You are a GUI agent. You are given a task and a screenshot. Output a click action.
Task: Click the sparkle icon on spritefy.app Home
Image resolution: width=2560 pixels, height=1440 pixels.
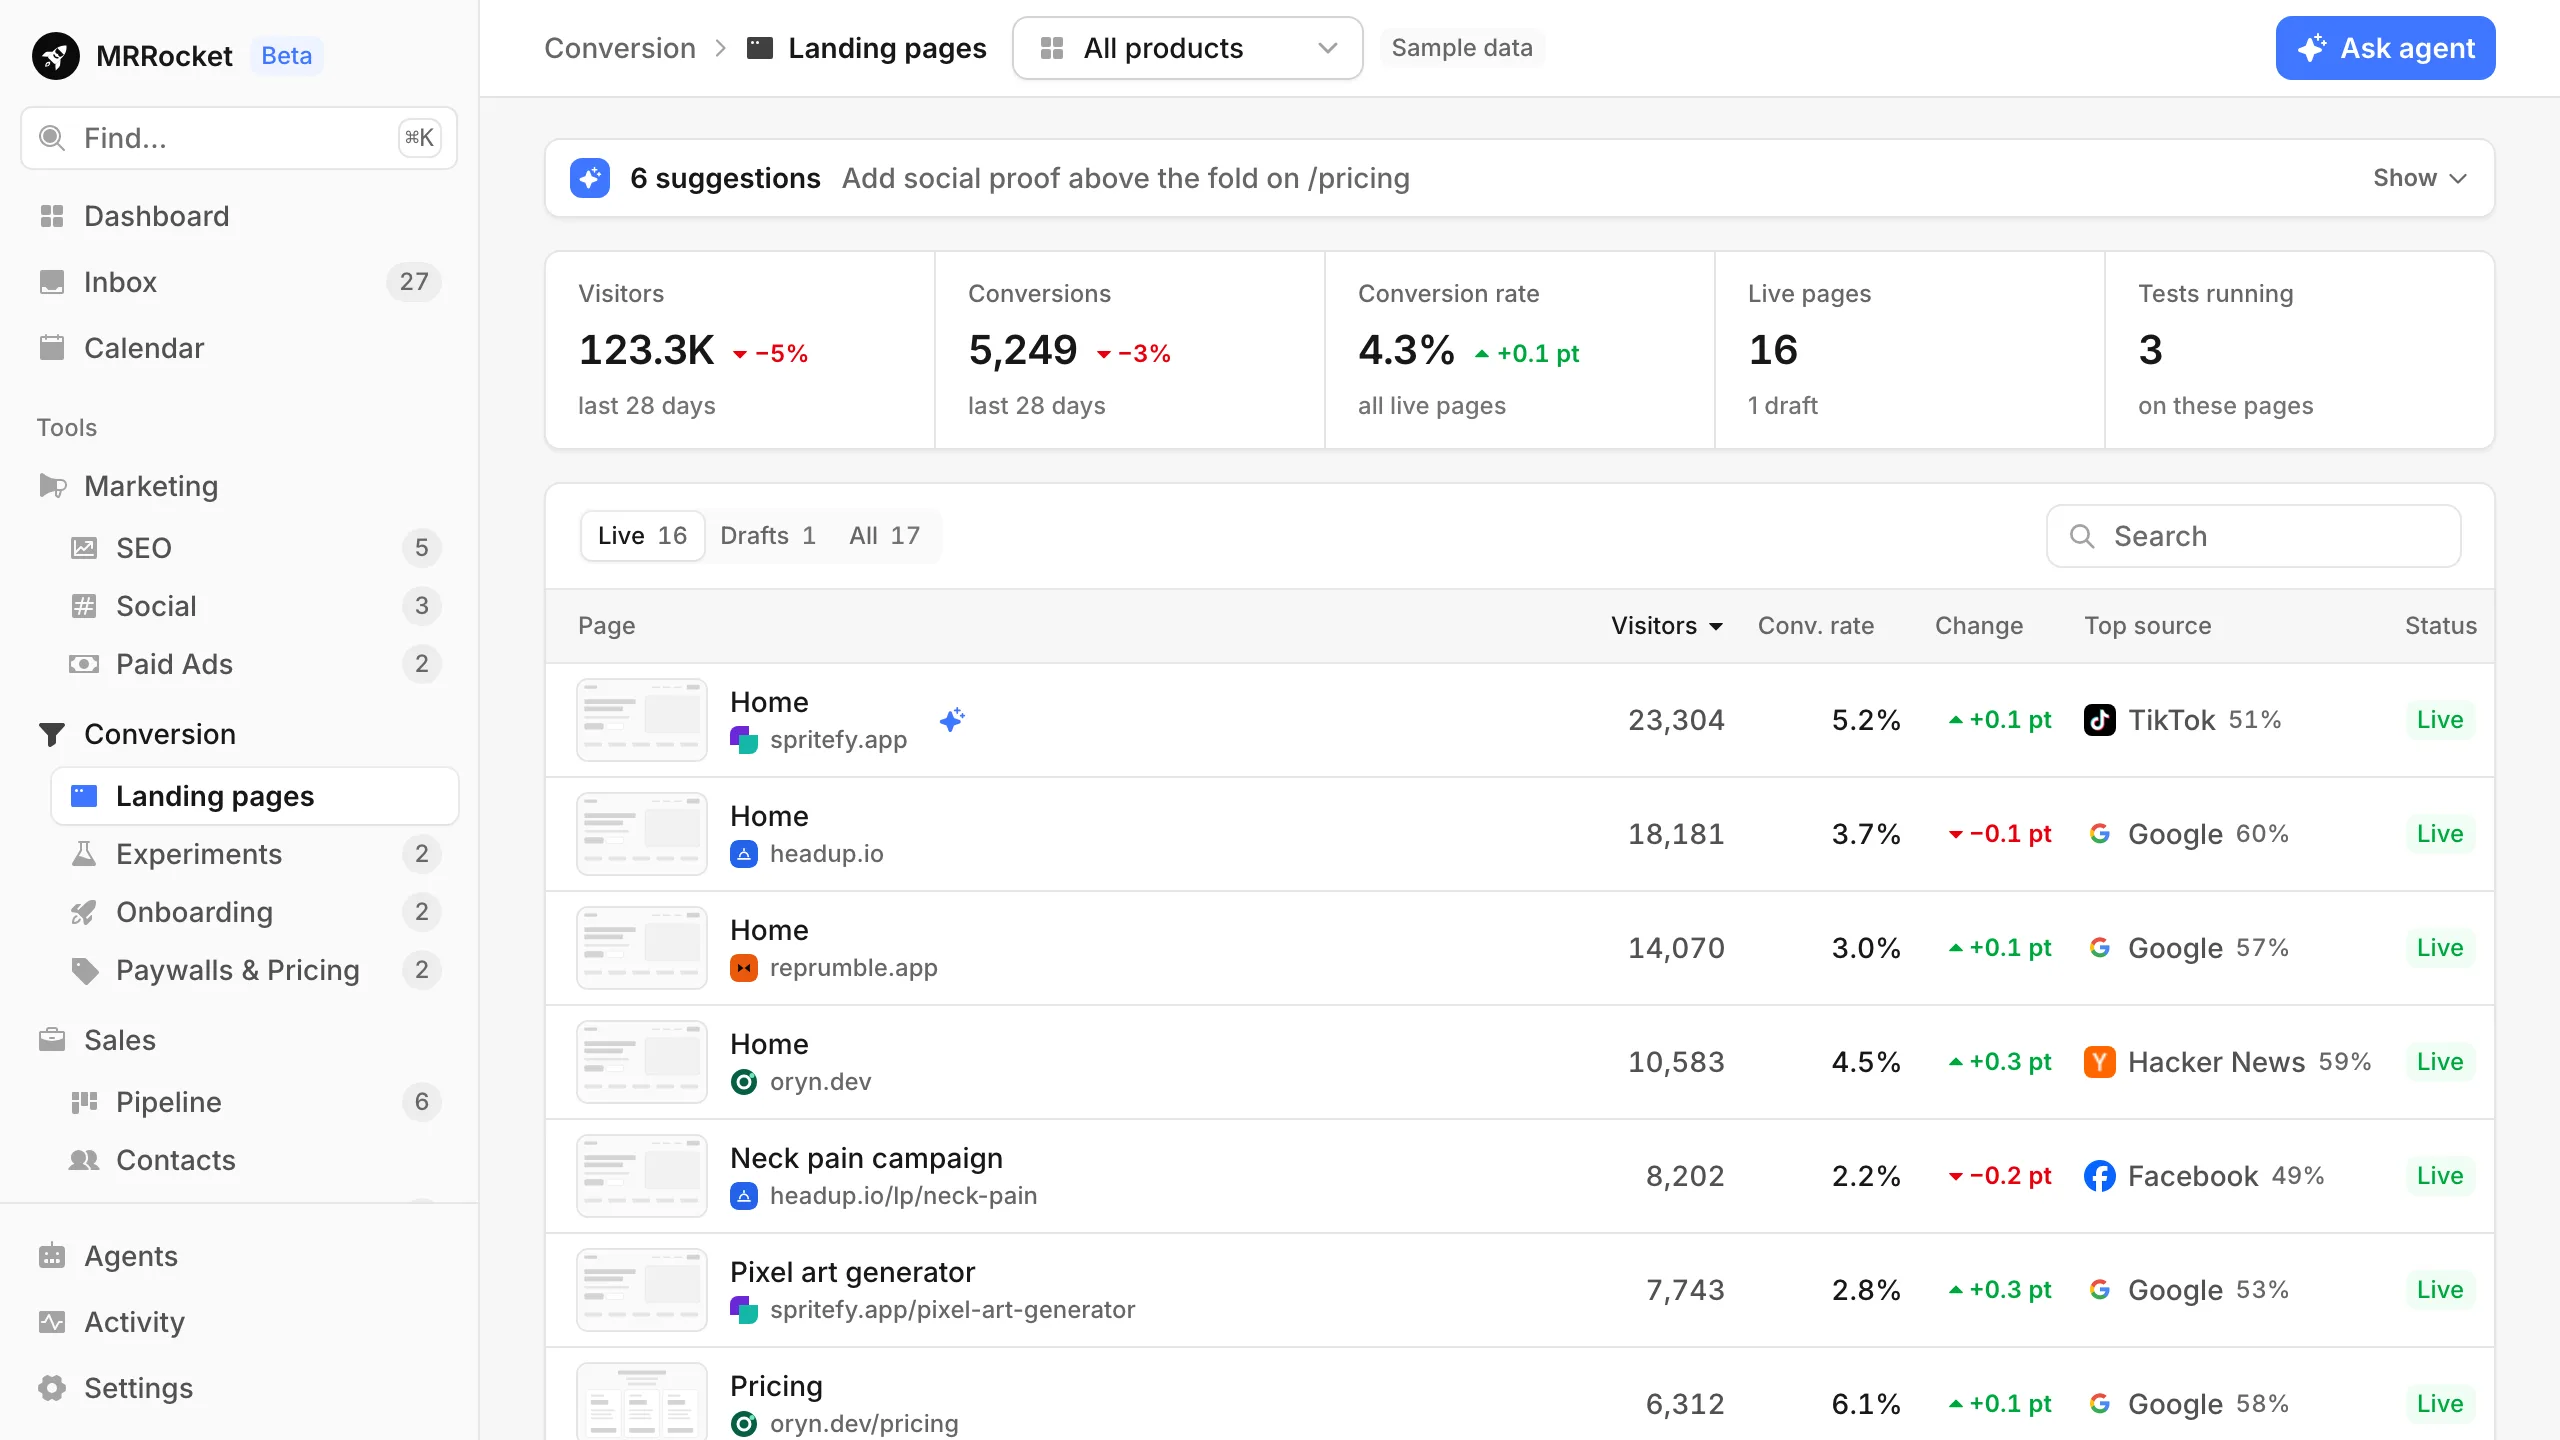pos(952,720)
